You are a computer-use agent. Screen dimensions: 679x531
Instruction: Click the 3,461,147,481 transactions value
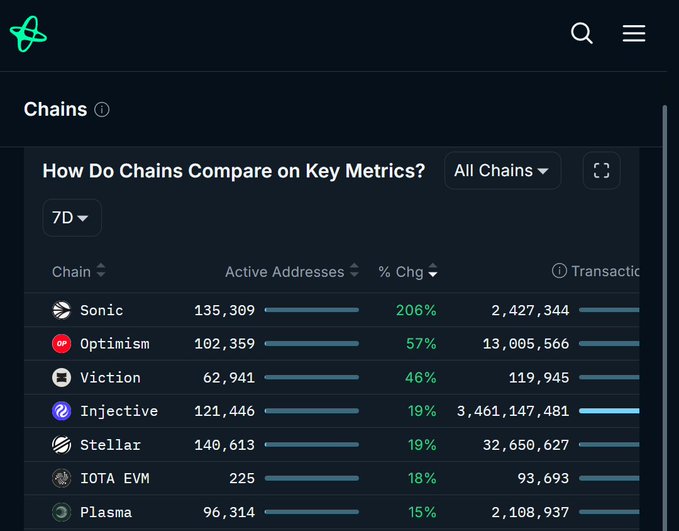point(513,411)
